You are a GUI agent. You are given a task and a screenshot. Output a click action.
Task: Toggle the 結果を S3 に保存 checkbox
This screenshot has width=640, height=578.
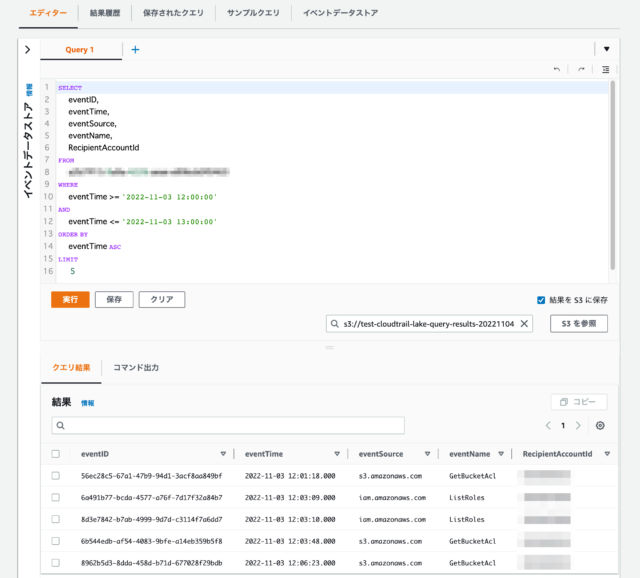[541, 300]
